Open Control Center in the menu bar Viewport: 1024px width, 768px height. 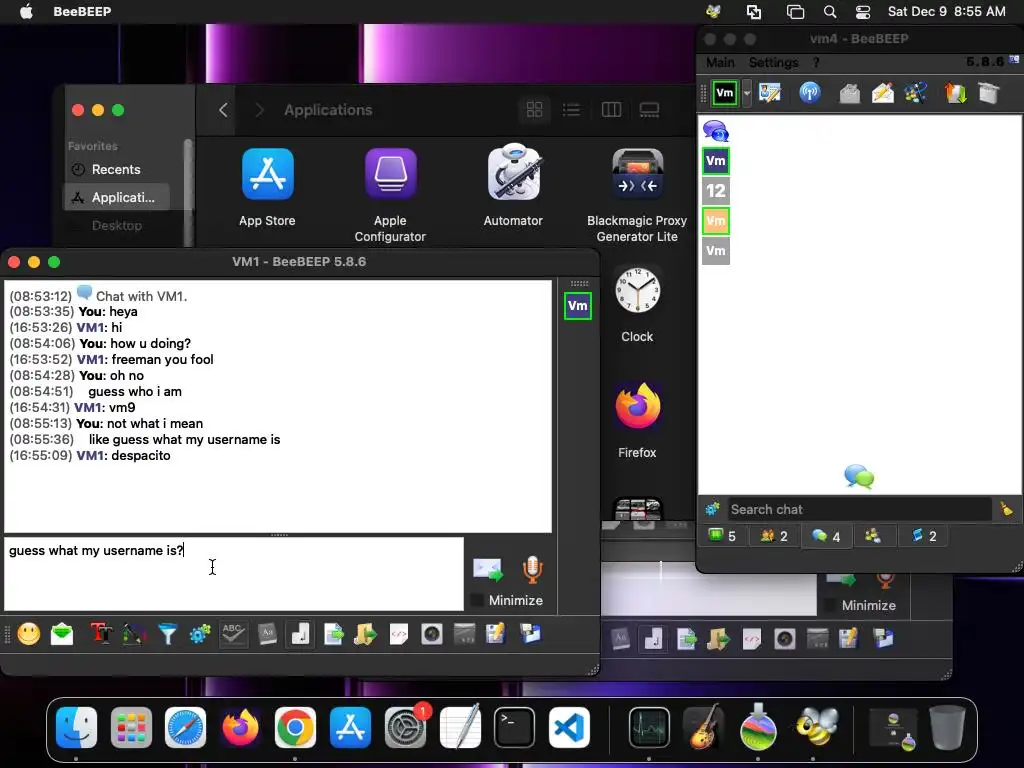tap(863, 12)
